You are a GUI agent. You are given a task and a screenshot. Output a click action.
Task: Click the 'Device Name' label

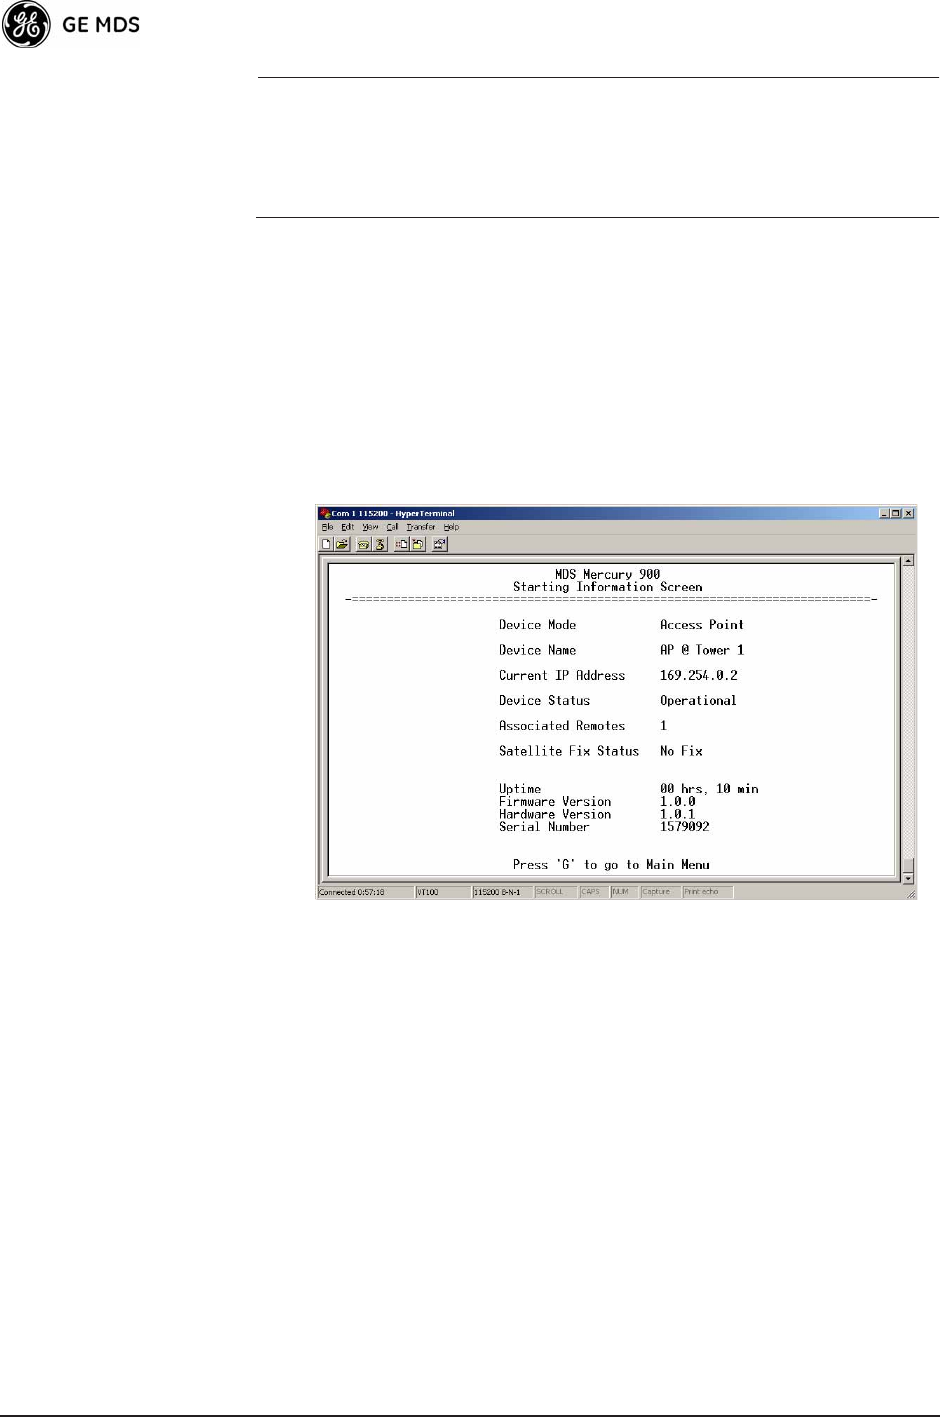(x=538, y=650)
